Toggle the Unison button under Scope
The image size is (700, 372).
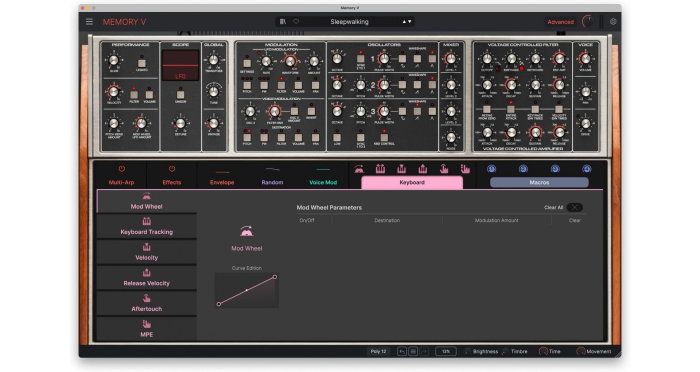(x=180, y=94)
